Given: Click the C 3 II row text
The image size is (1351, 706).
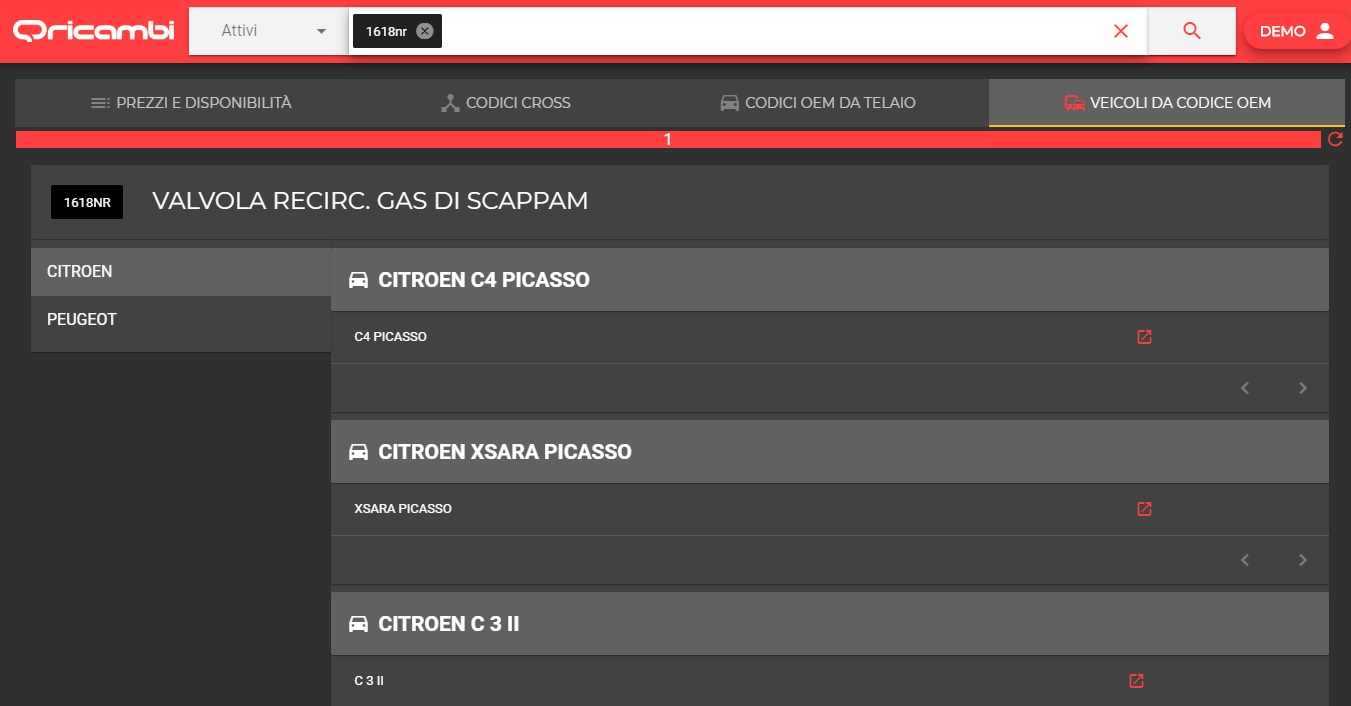Looking at the screenshot, I should 369,681.
